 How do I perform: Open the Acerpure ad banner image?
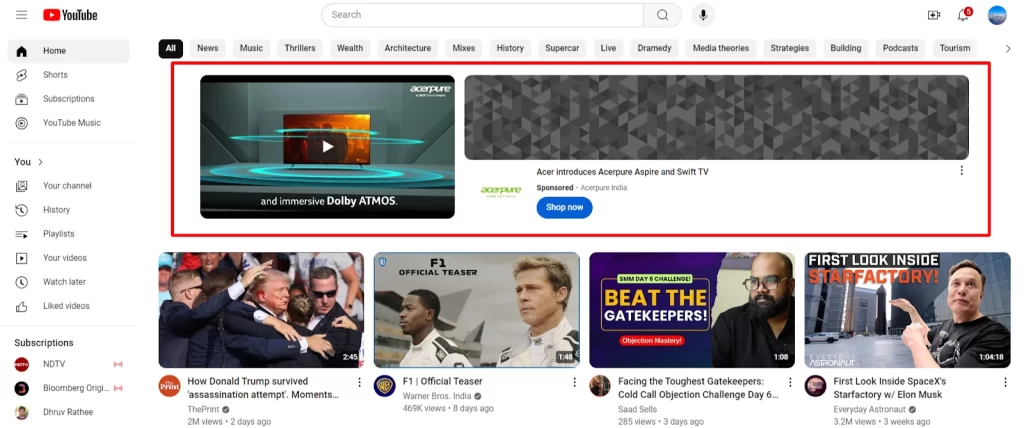coord(716,118)
